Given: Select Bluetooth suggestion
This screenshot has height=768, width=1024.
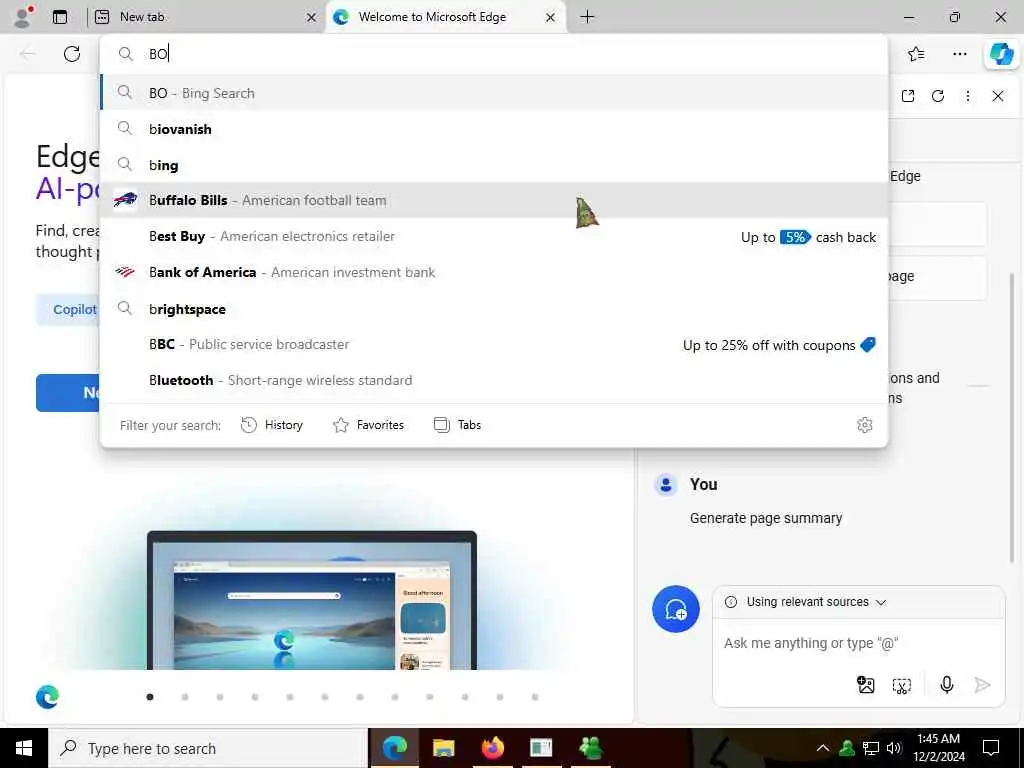Looking at the screenshot, I should pyautogui.click(x=494, y=380).
